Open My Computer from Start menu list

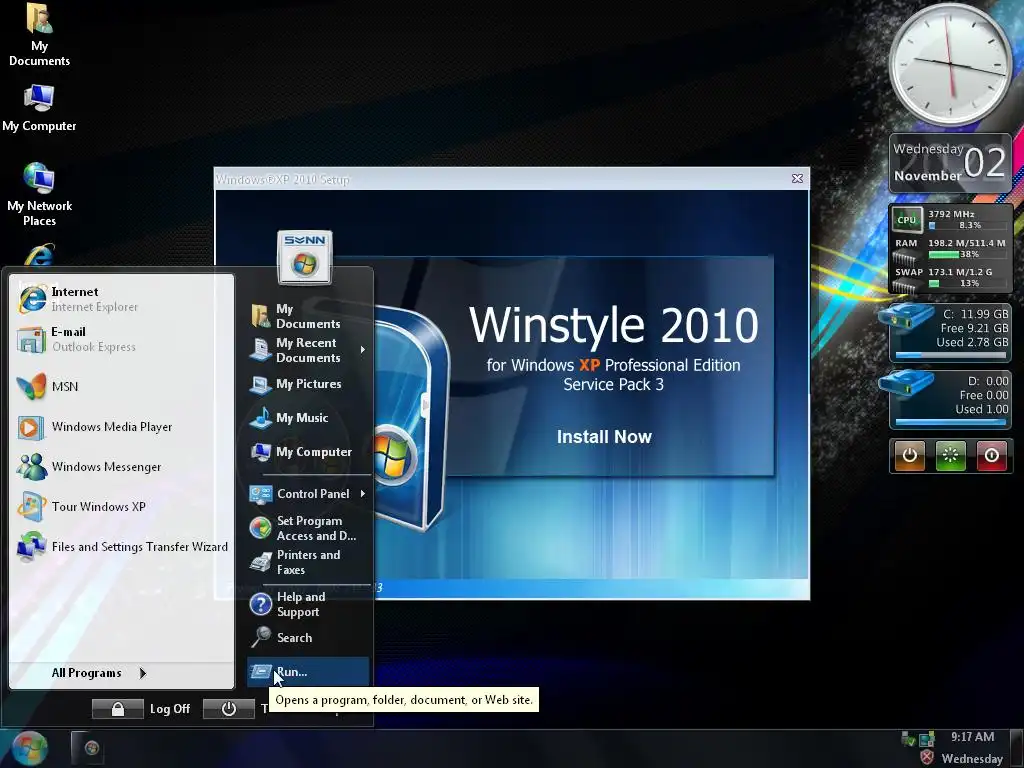[308, 452]
